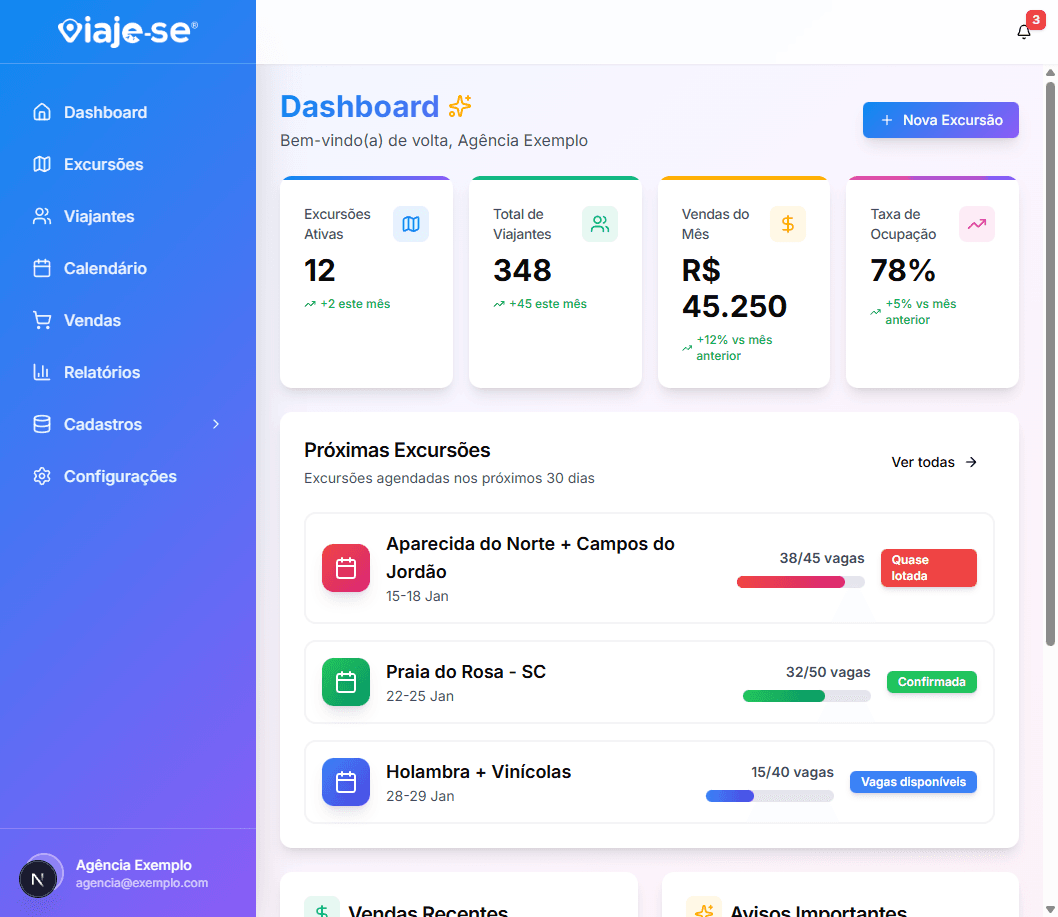Screen dimensions: 1058x917
Task: Click the green calendar icon for Praia do Rosa
Action: click(x=345, y=682)
